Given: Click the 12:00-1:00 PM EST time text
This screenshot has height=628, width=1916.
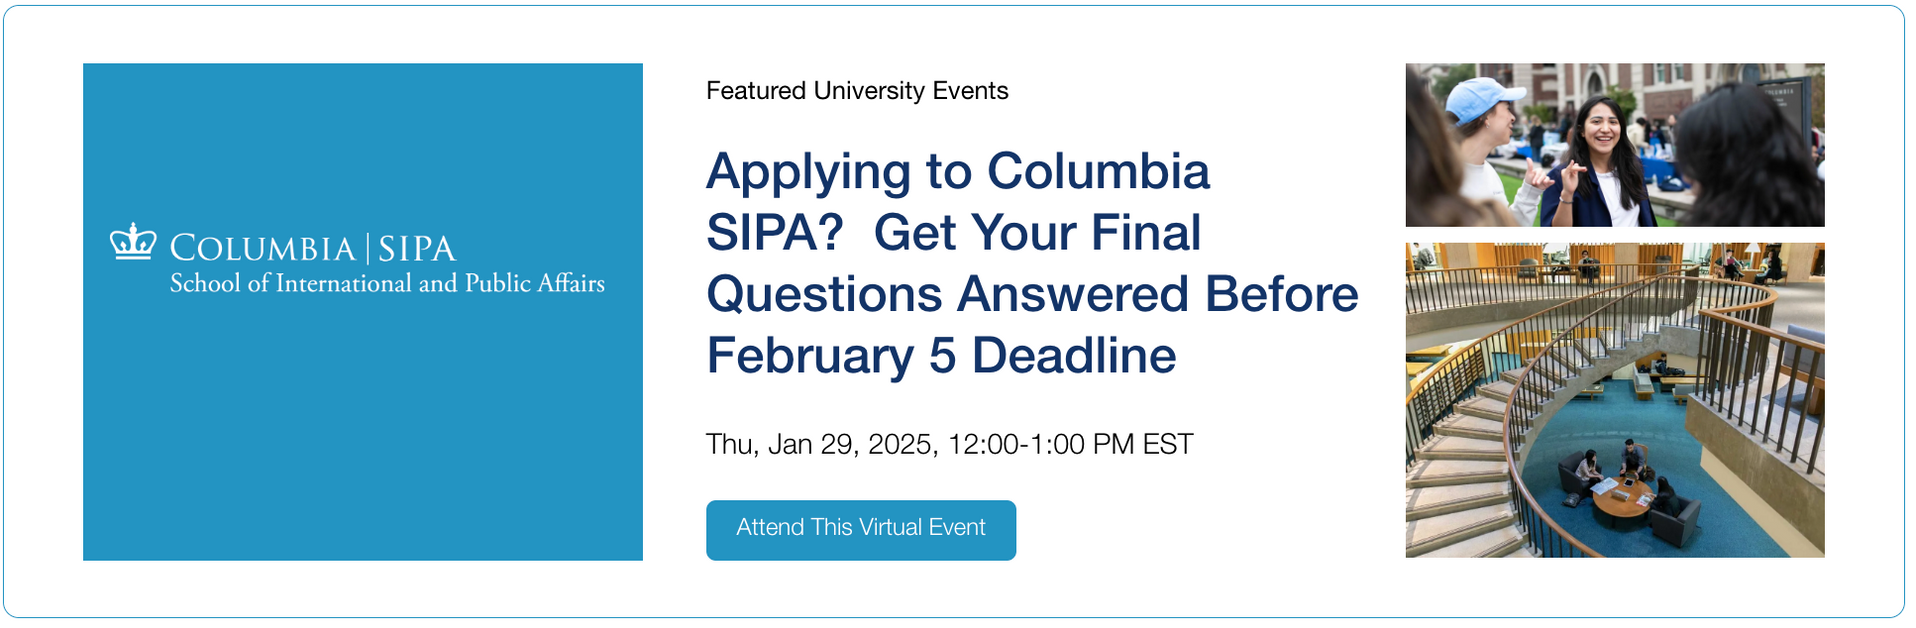Looking at the screenshot, I should (1070, 444).
